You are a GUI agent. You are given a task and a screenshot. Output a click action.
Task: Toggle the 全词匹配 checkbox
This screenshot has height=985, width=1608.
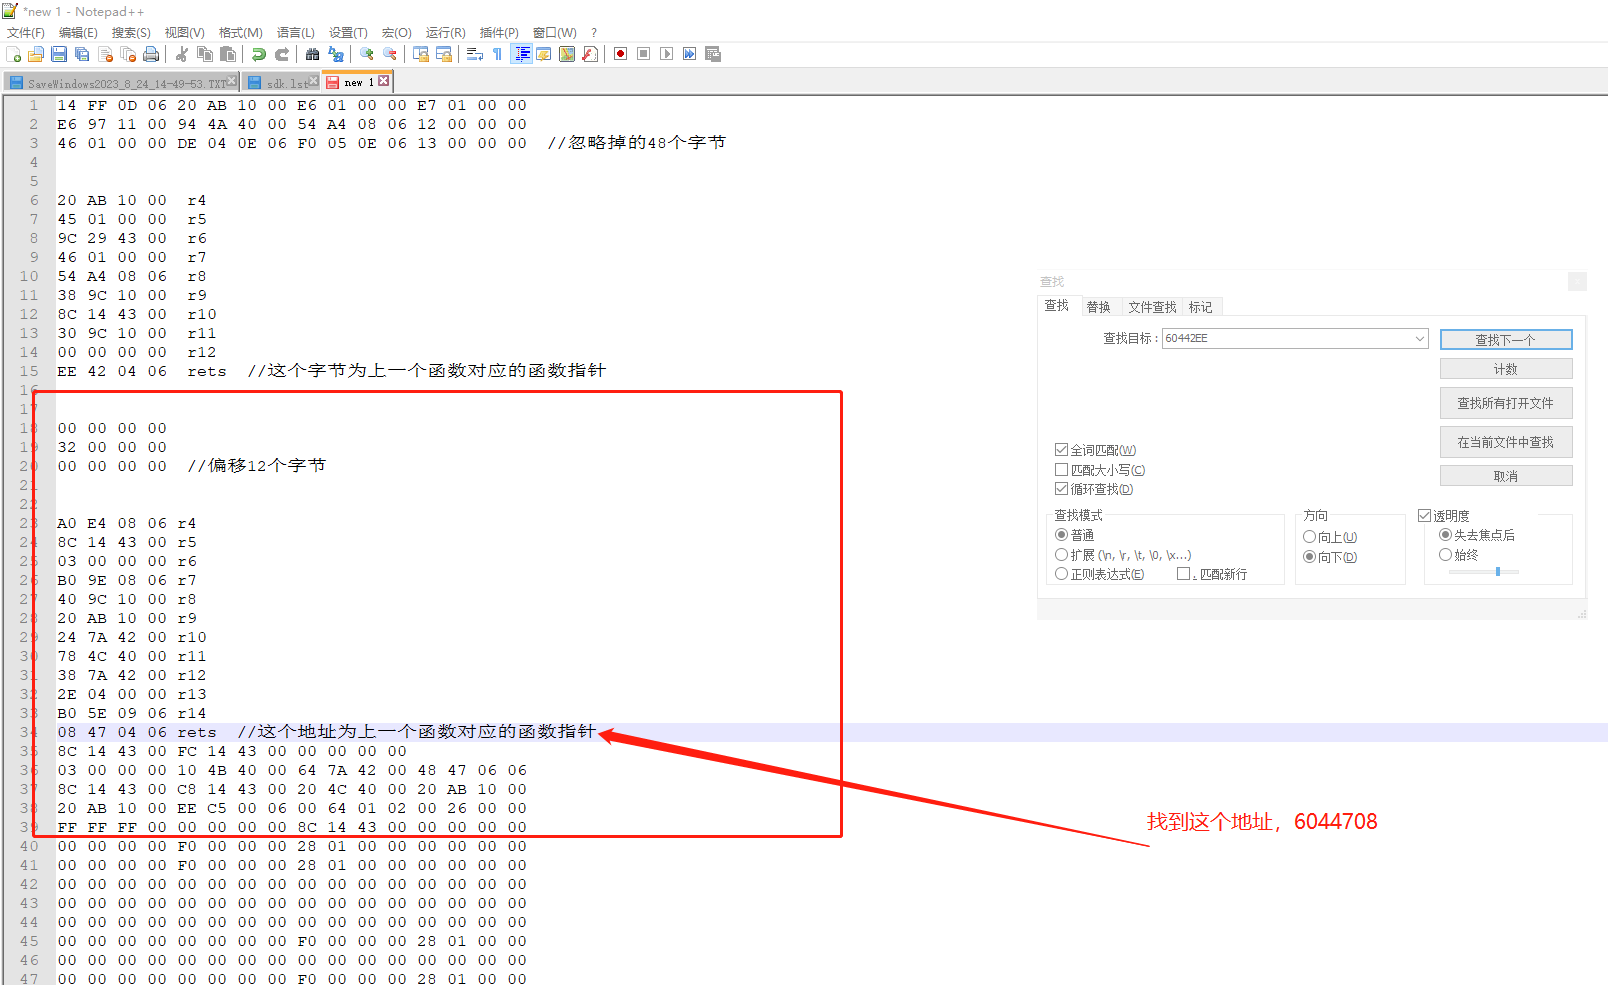point(1061,450)
